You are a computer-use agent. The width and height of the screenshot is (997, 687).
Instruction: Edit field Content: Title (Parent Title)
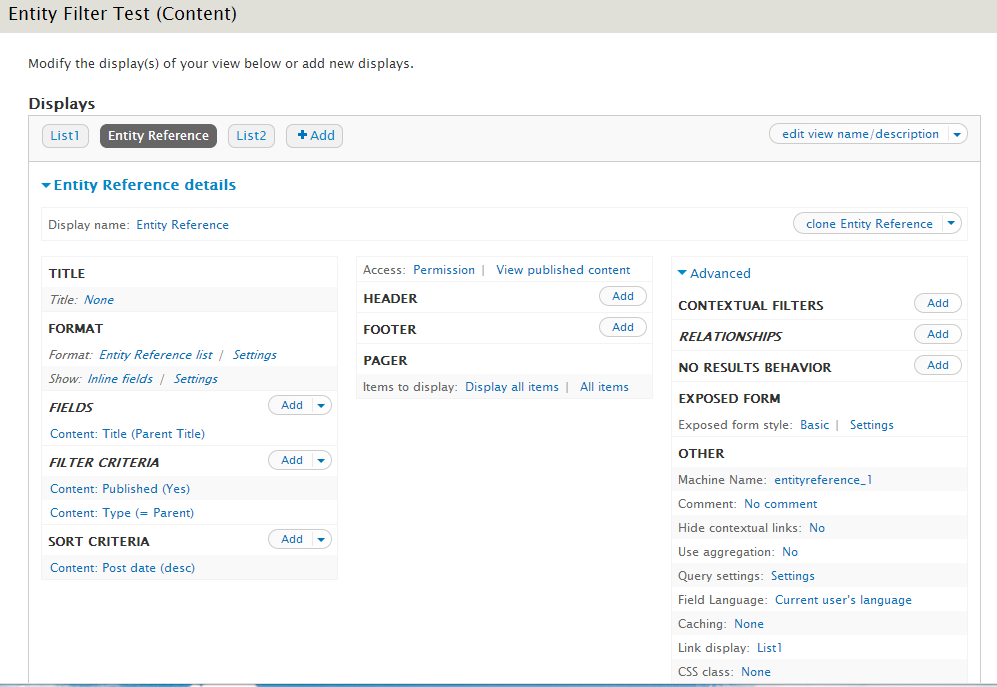coord(127,434)
